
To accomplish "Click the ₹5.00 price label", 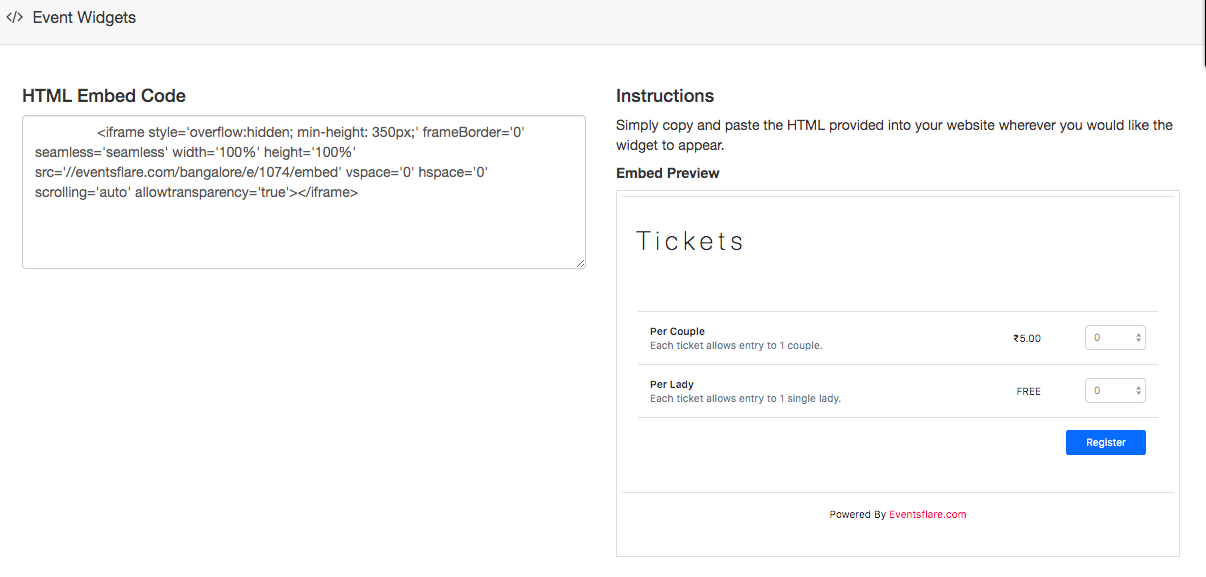I will (x=1027, y=337).
